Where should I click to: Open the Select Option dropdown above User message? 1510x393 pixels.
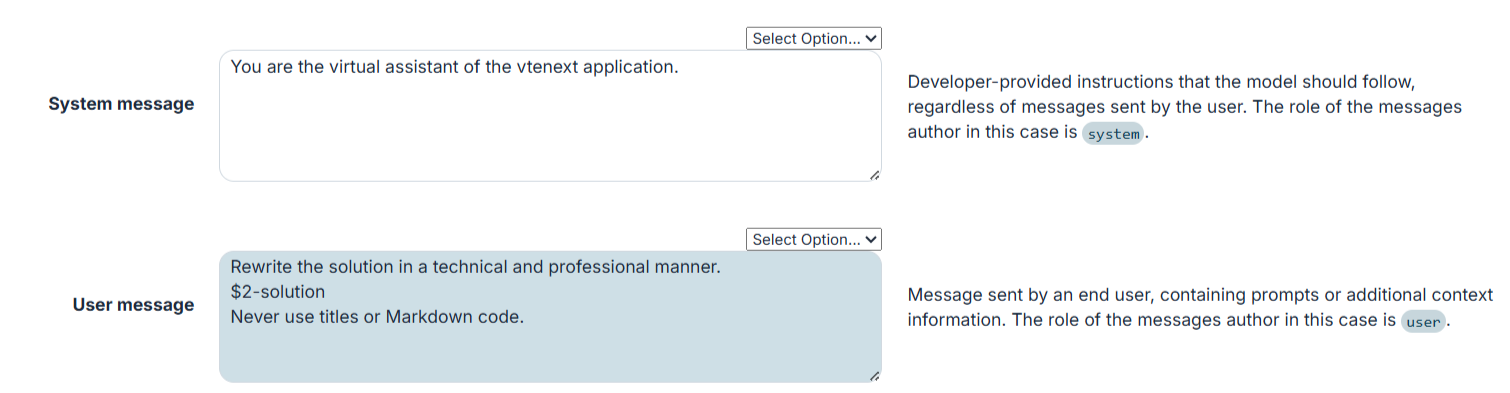point(813,239)
